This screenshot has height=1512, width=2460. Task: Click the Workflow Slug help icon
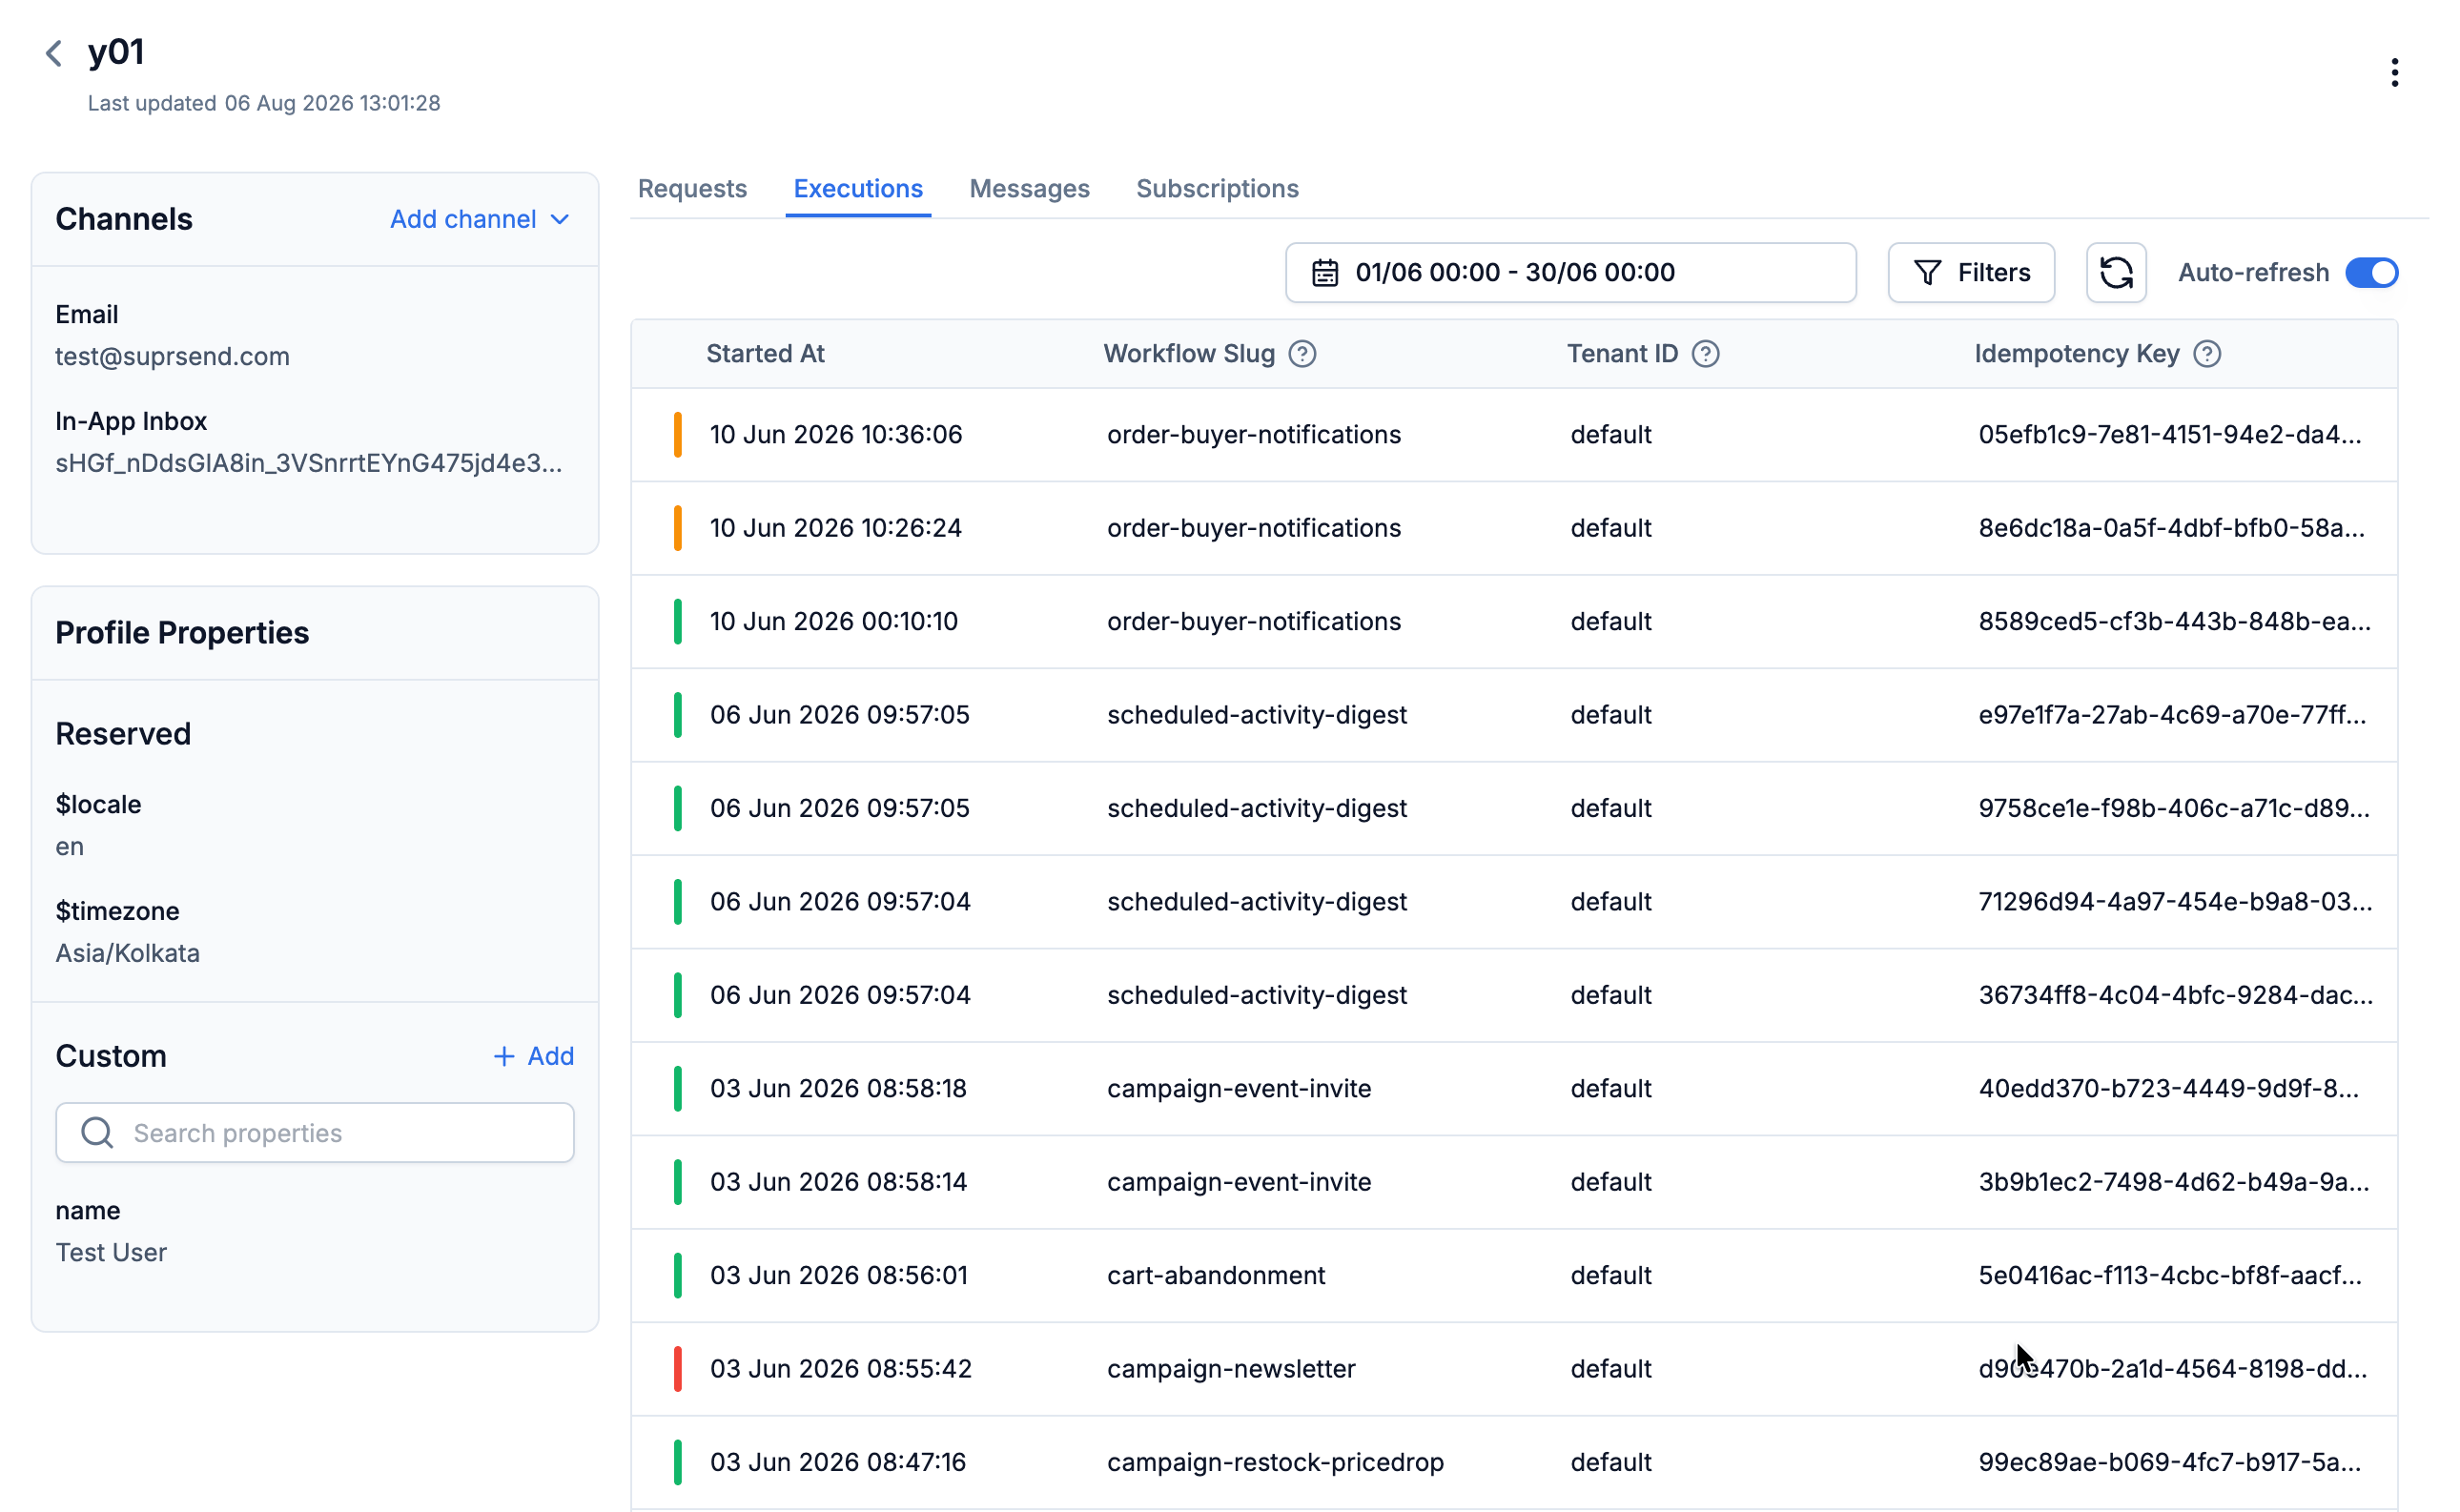[1302, 354]
